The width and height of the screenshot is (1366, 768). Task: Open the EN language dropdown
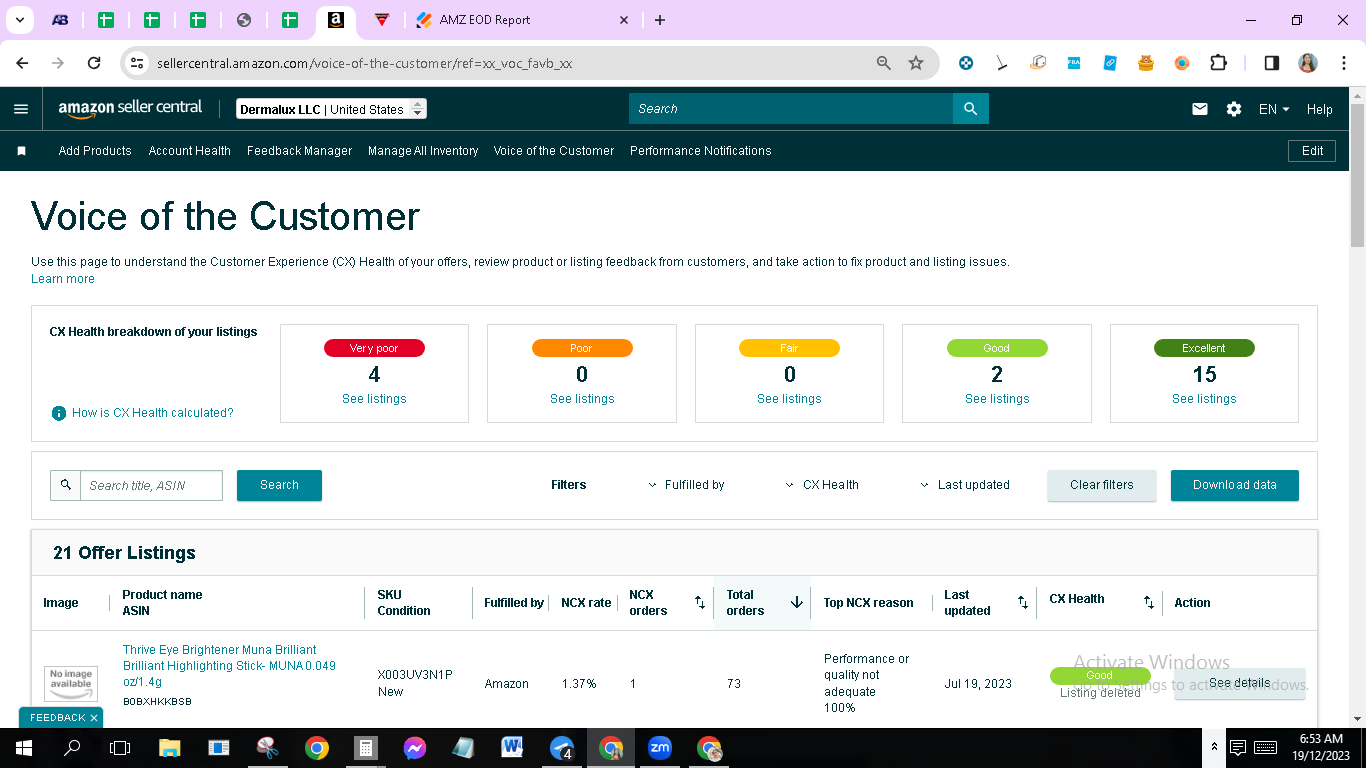(1274, 109)
